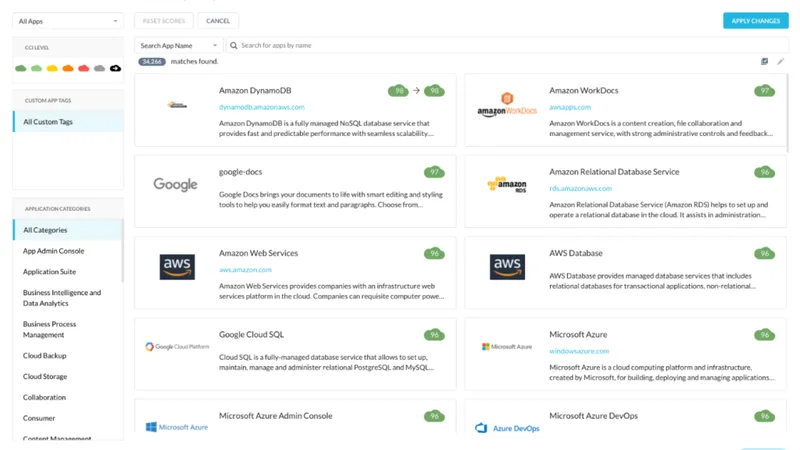The width and height of the screenshot is (800, 450).
Task: Select All Custom Tags
Action: pos(68,122)
